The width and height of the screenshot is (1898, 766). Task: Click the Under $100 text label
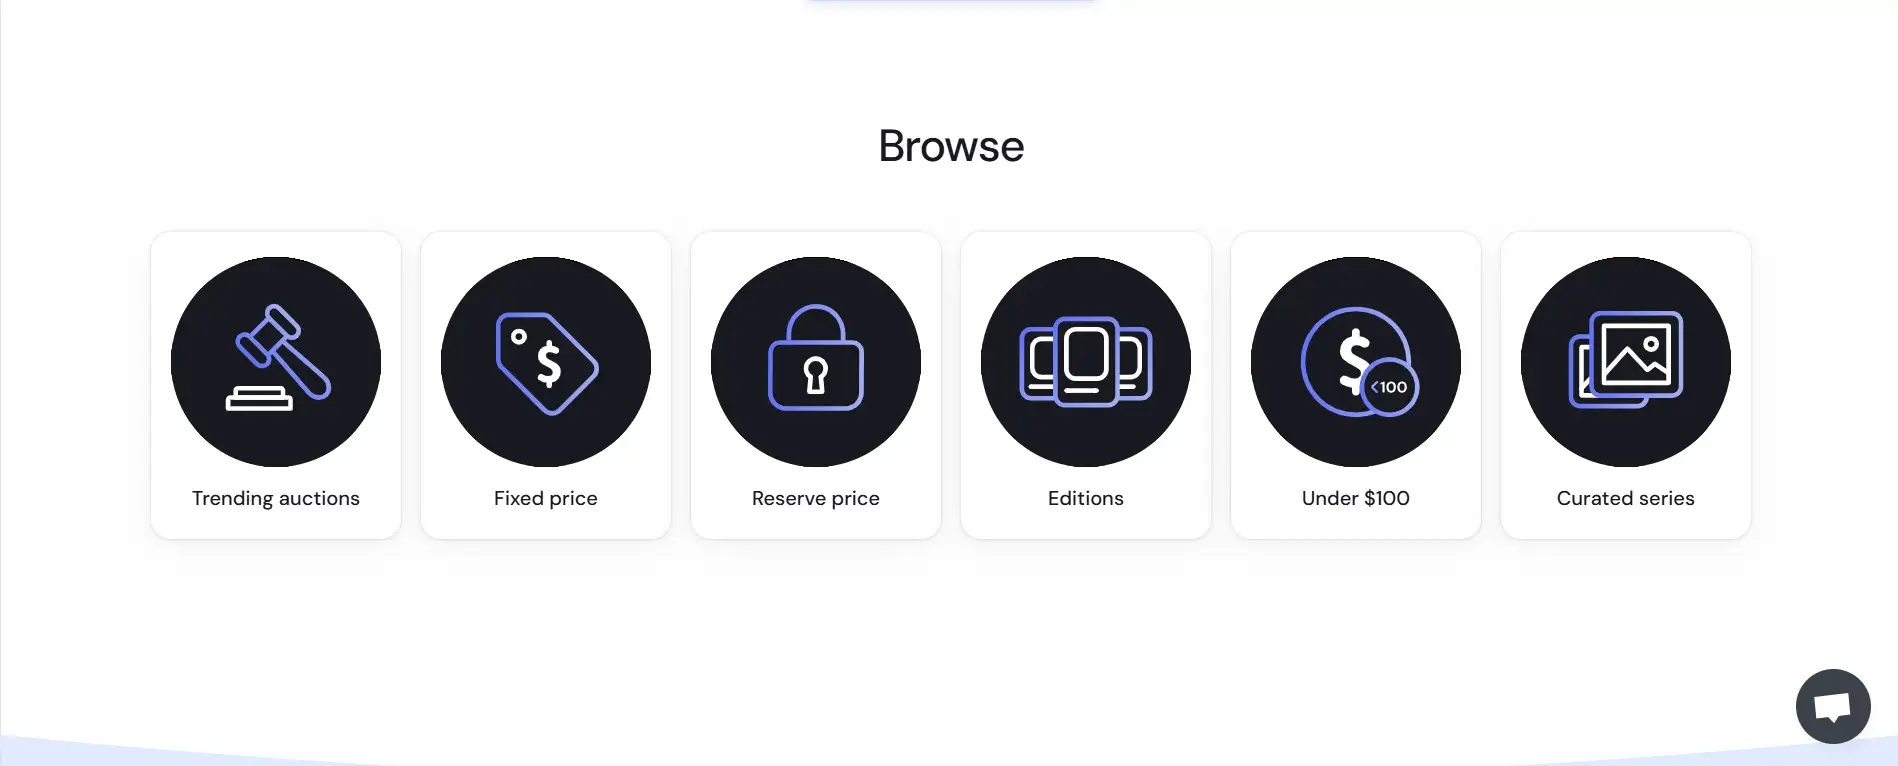(x=1356, y=498)
